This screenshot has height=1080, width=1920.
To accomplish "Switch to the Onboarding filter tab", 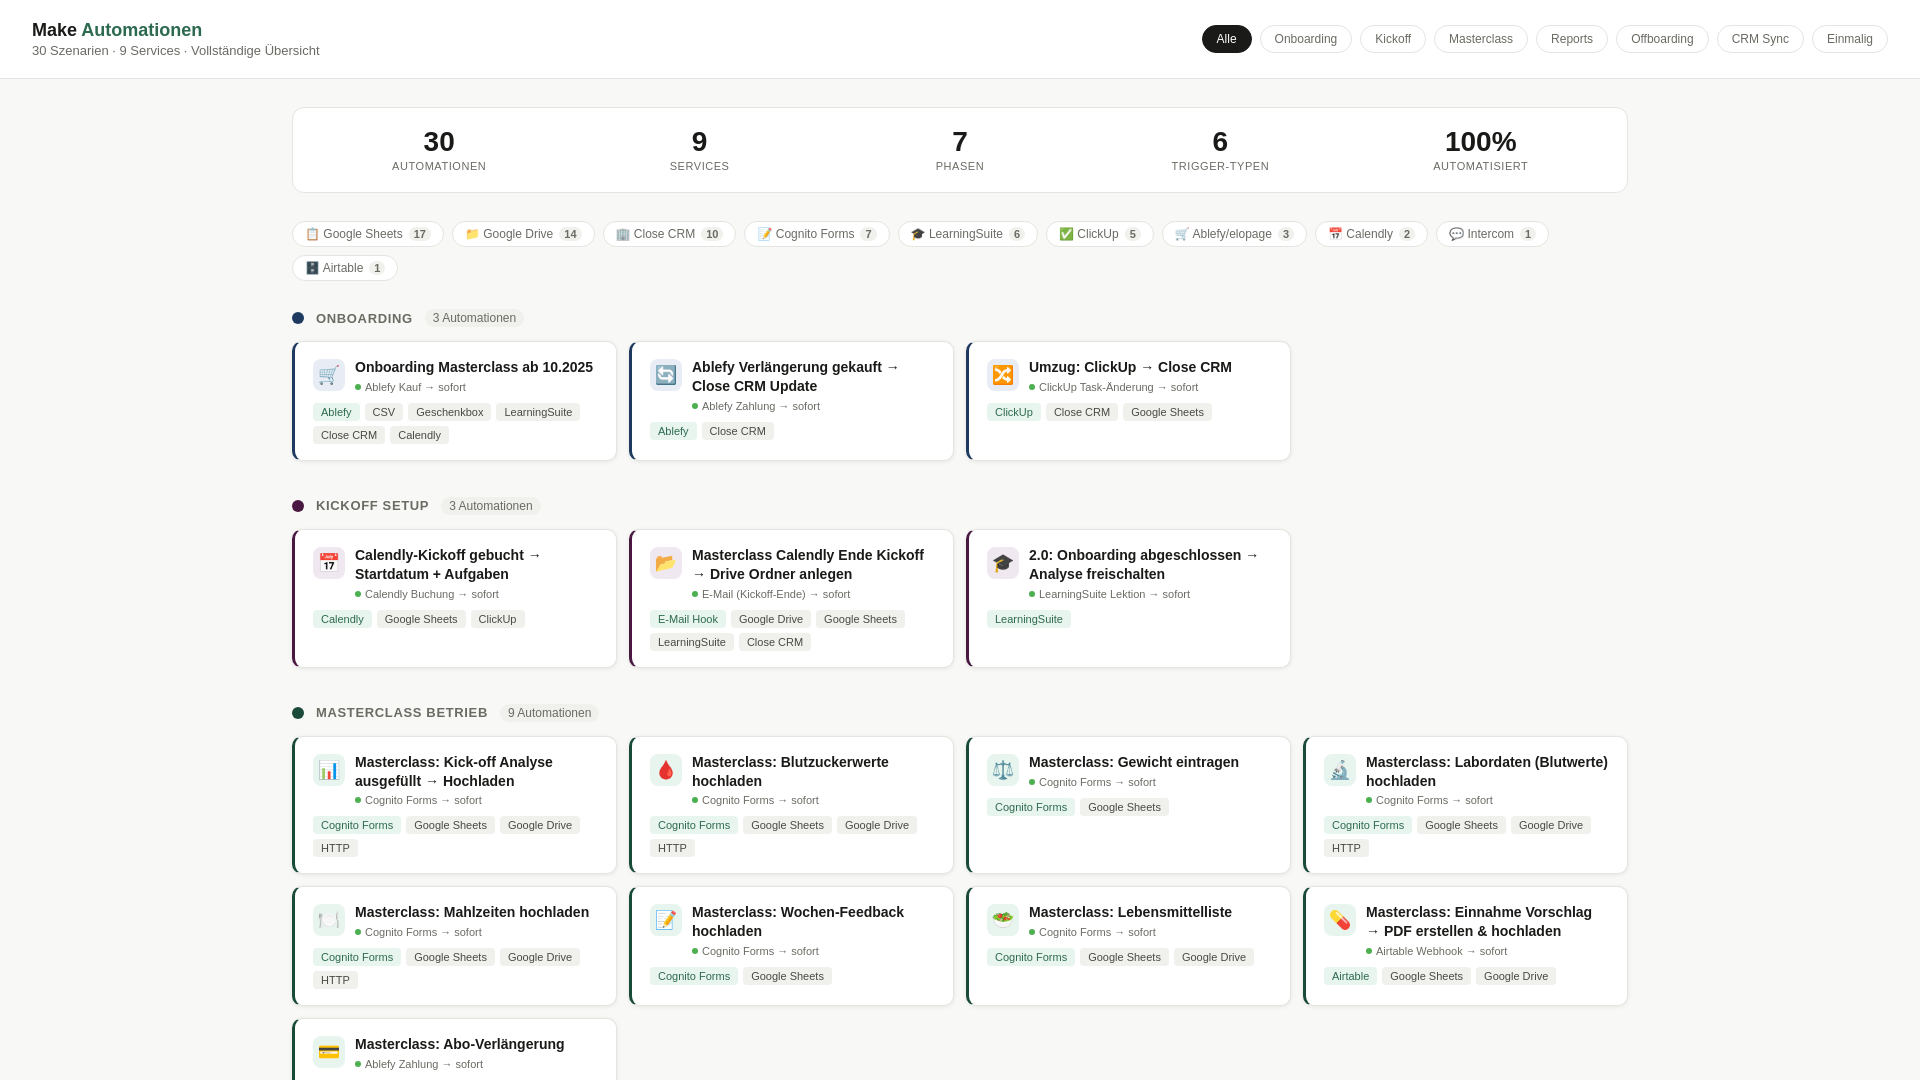I will [x=1305, y=39].
